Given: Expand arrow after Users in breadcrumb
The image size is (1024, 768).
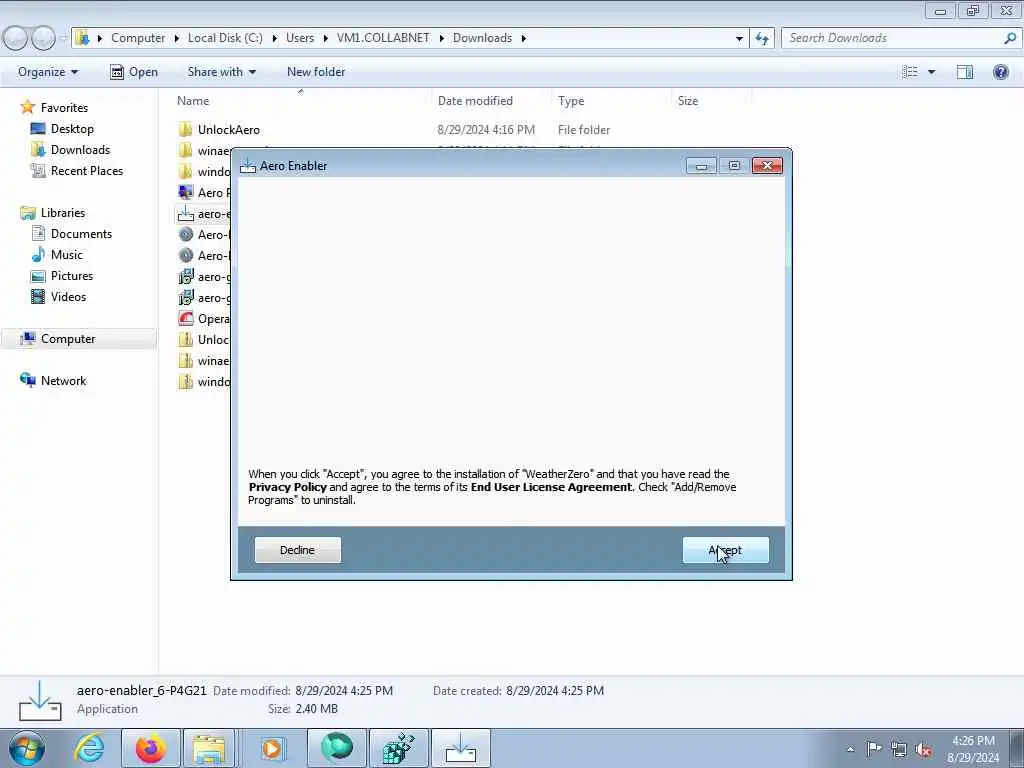Looking at the screenshot, I should tap(325, 38).
